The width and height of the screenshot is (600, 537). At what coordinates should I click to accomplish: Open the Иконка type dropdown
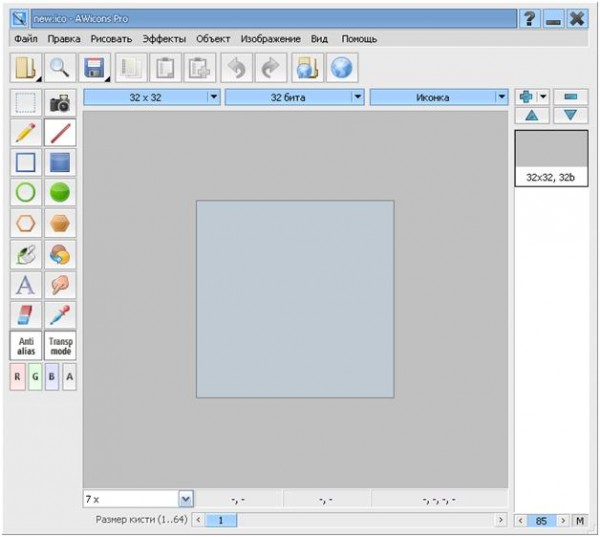(x=439, y=97)
